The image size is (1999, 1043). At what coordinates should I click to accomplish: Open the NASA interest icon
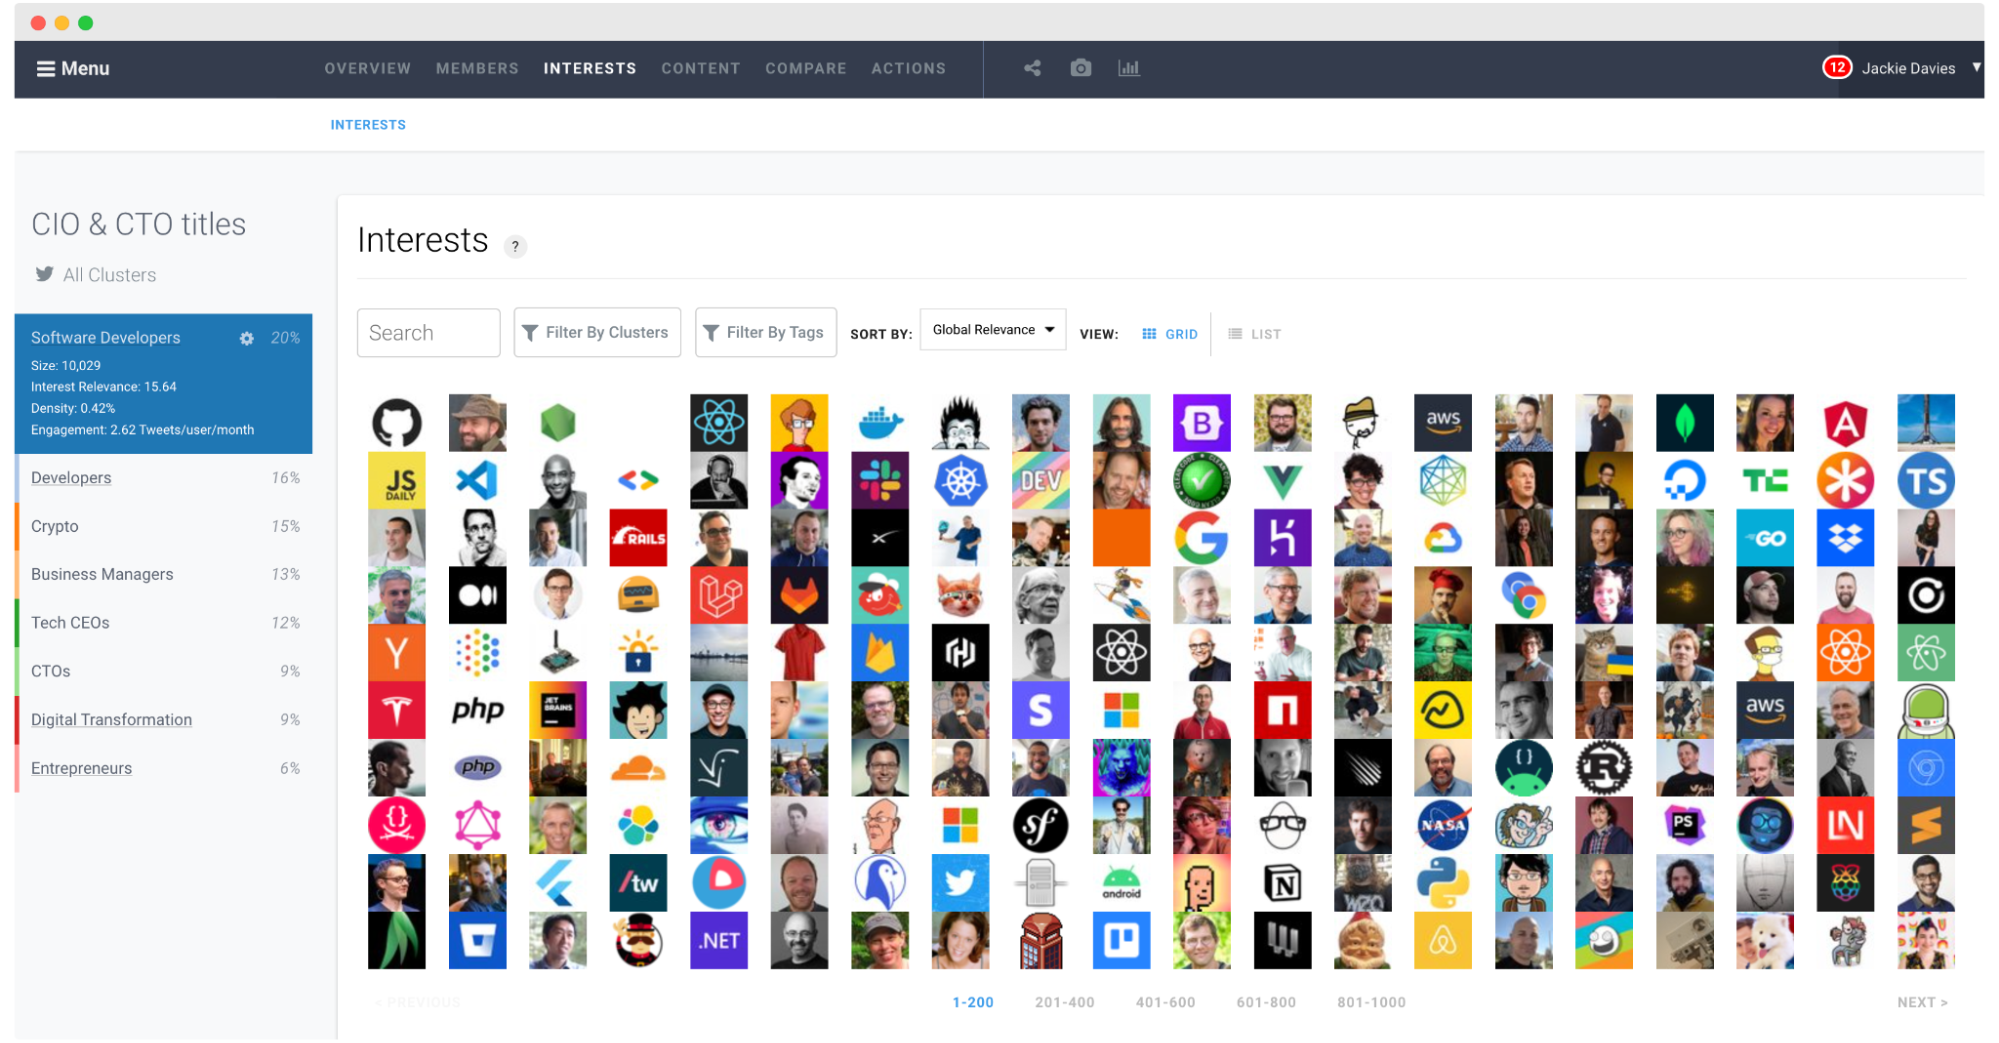(1442, 826)
